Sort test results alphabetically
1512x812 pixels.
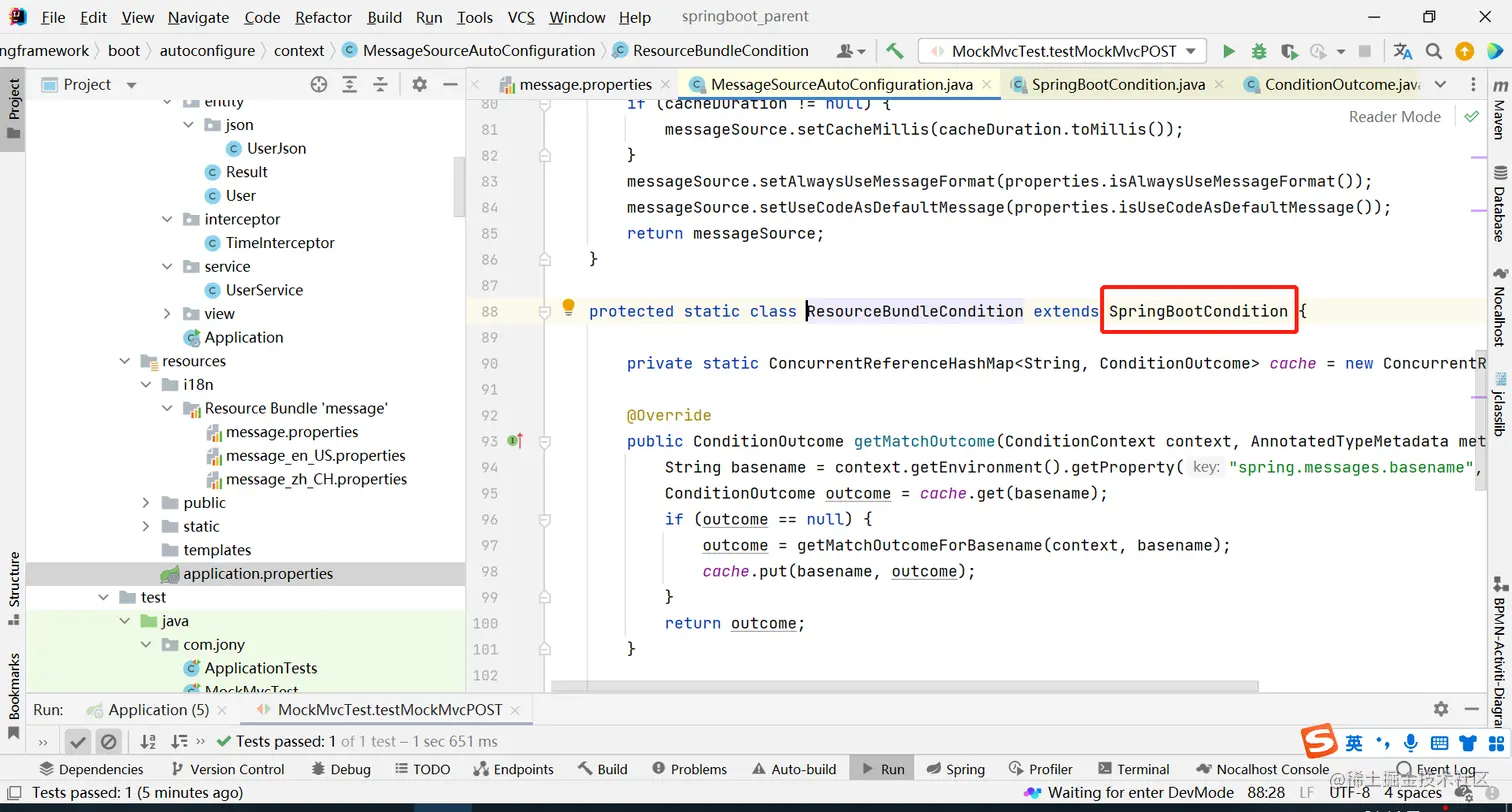[x=148, y=741]
